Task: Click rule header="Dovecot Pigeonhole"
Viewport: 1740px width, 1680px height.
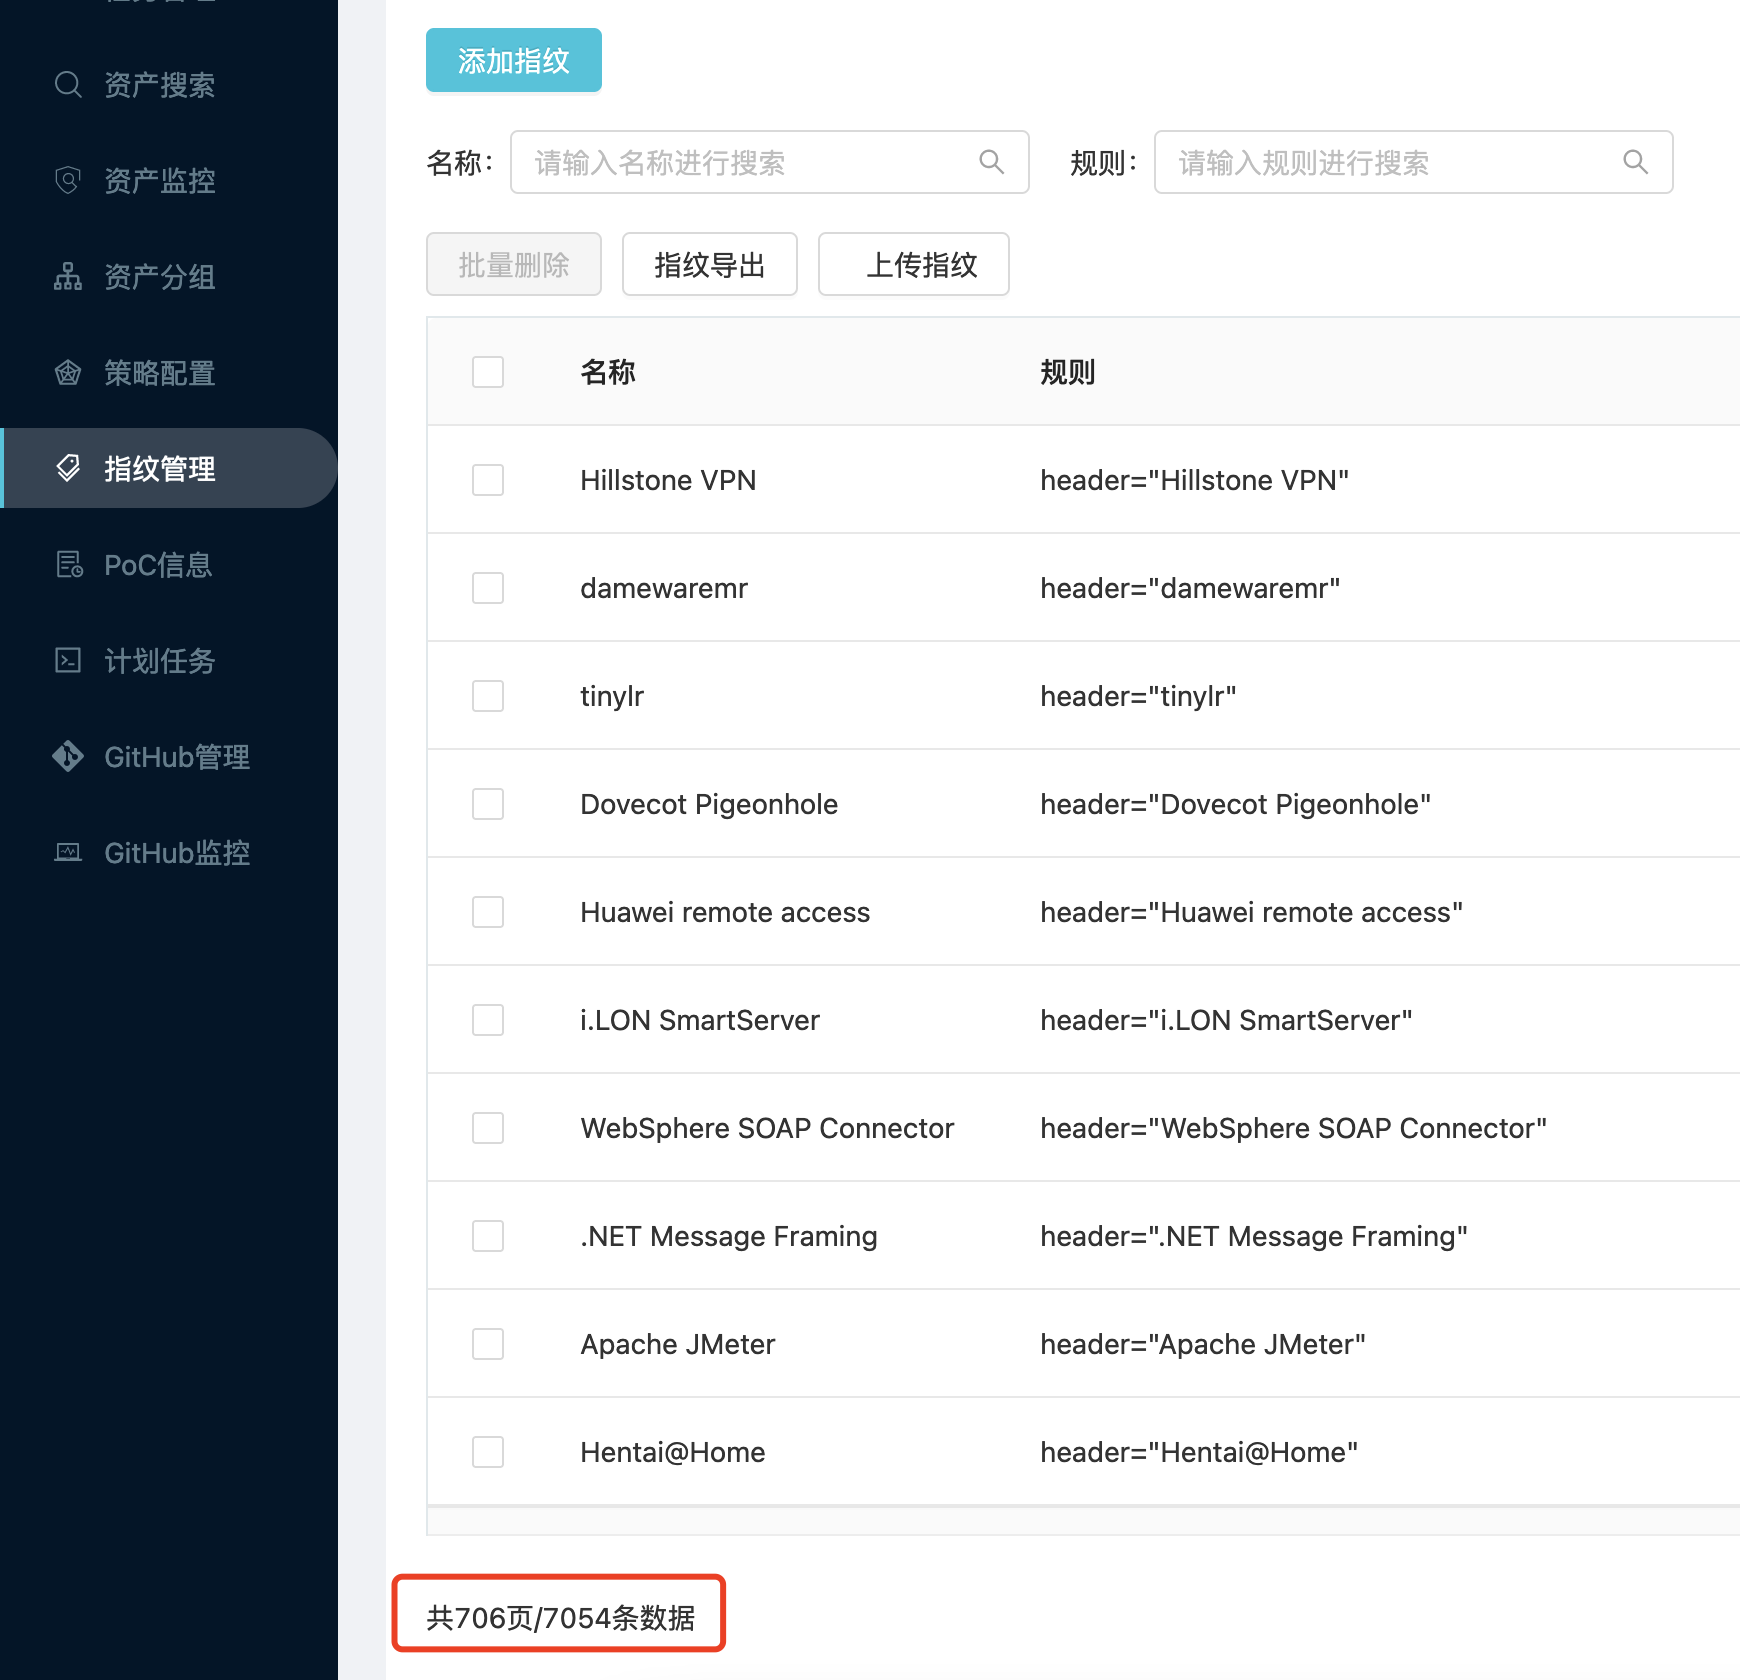Action: coord(1236,804)
